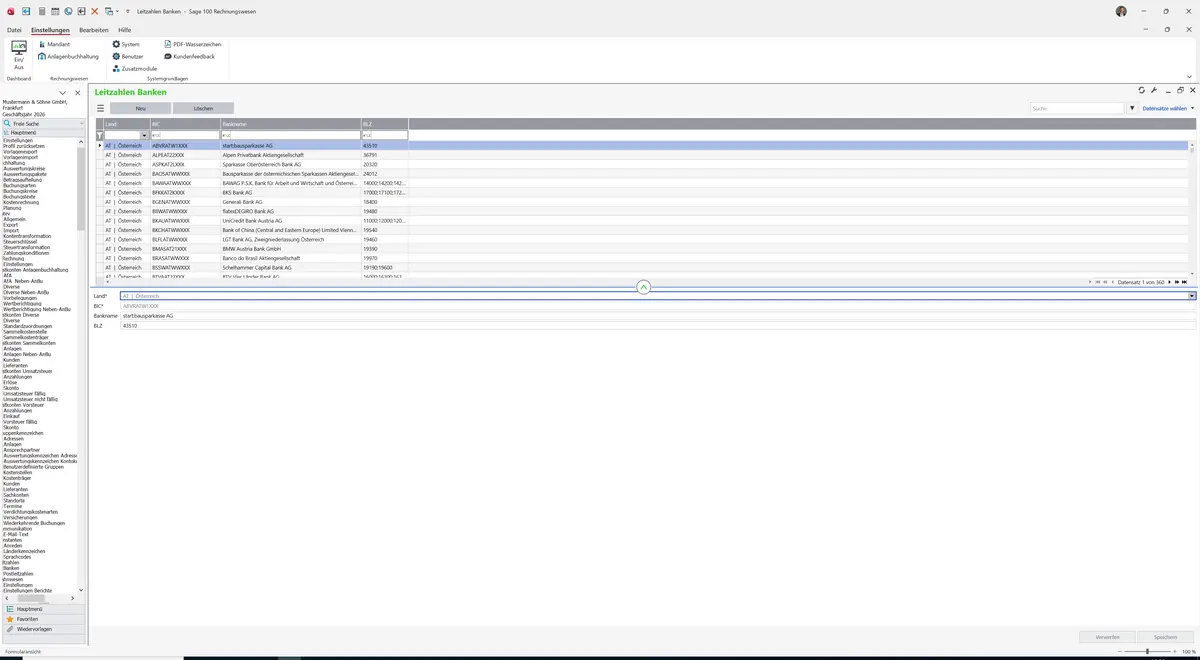Open the Bearbeiten ribbon tab

(x=94, y=30)
